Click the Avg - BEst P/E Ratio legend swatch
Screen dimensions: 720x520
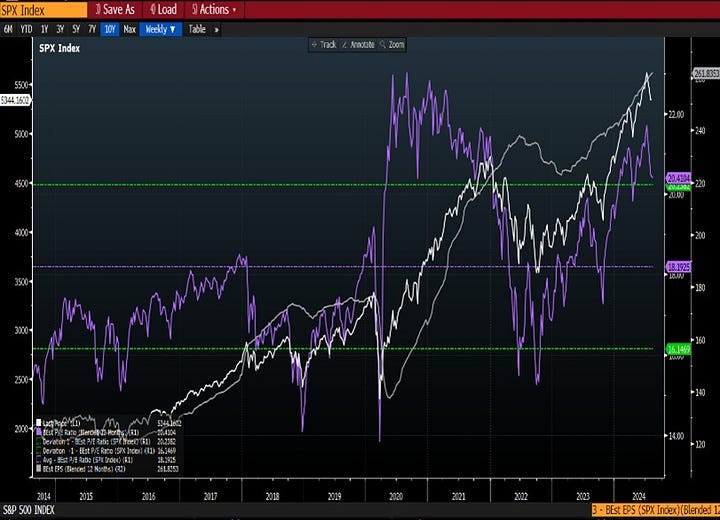[x=39, y=459]
